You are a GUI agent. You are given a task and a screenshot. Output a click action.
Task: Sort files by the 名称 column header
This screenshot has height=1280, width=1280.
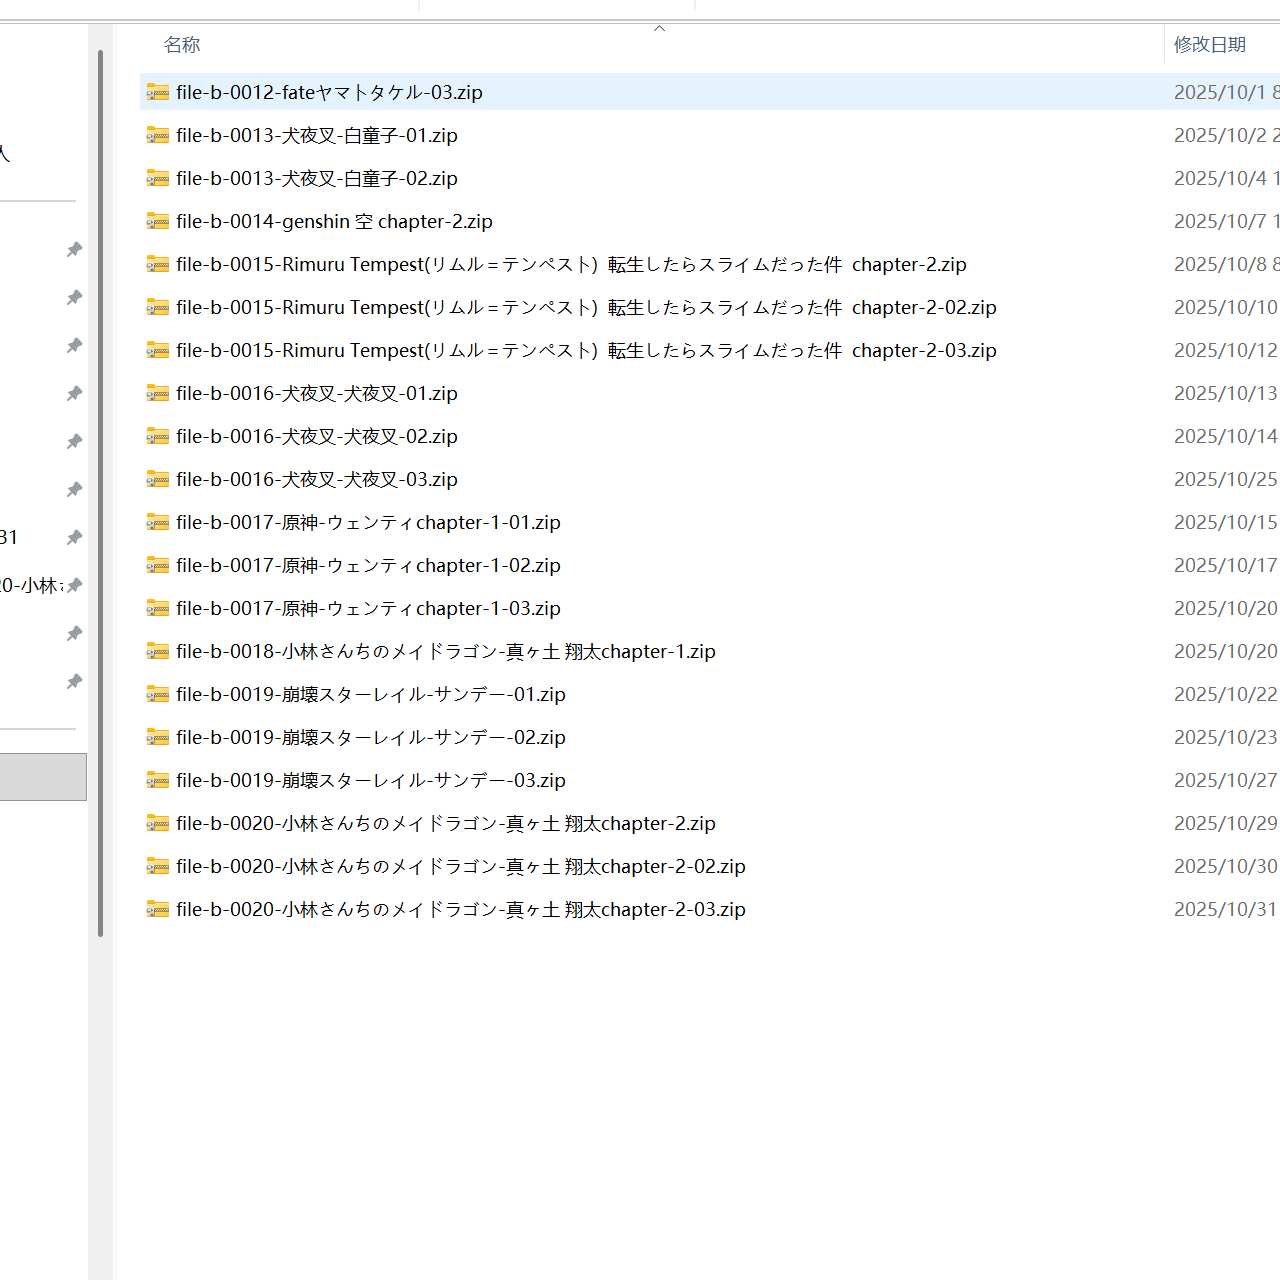[182, 45]
